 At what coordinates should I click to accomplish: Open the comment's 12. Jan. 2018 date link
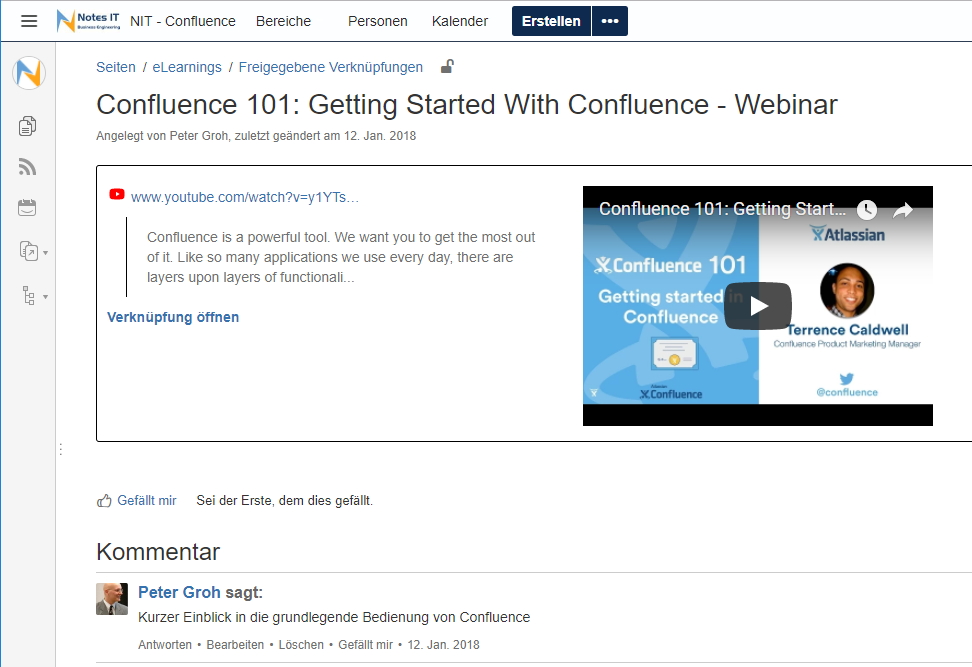coord(443,645)
